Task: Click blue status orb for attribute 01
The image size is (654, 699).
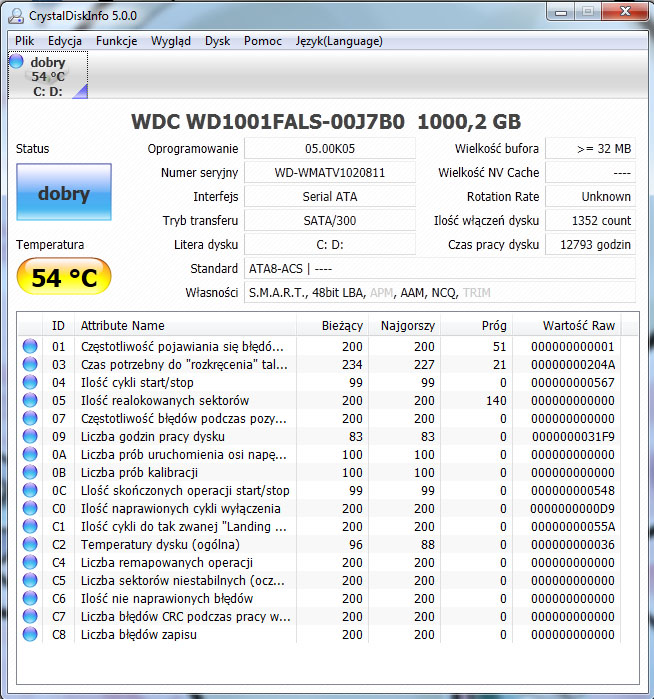Action: [x=30, y=347]
